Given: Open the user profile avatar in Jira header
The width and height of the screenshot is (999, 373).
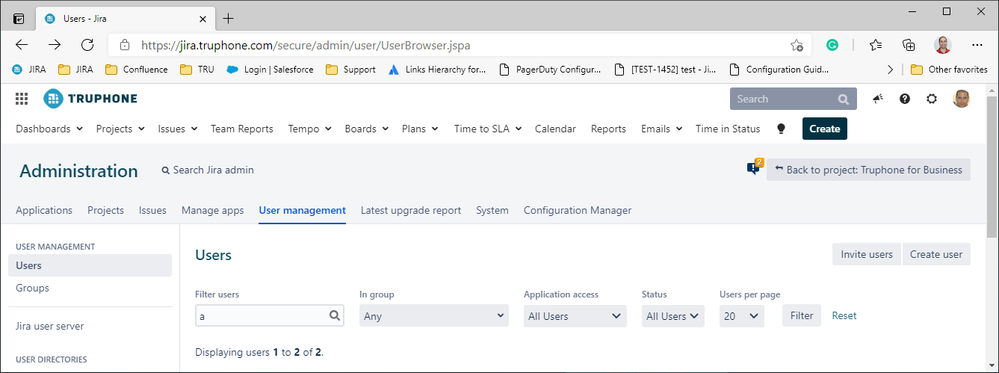Looking at the screenshot, I should (961, 99).
